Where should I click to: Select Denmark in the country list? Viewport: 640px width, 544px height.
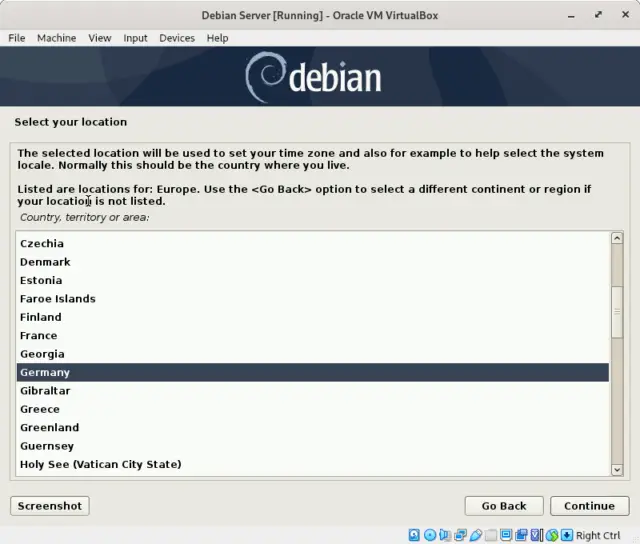pos(313,262)
